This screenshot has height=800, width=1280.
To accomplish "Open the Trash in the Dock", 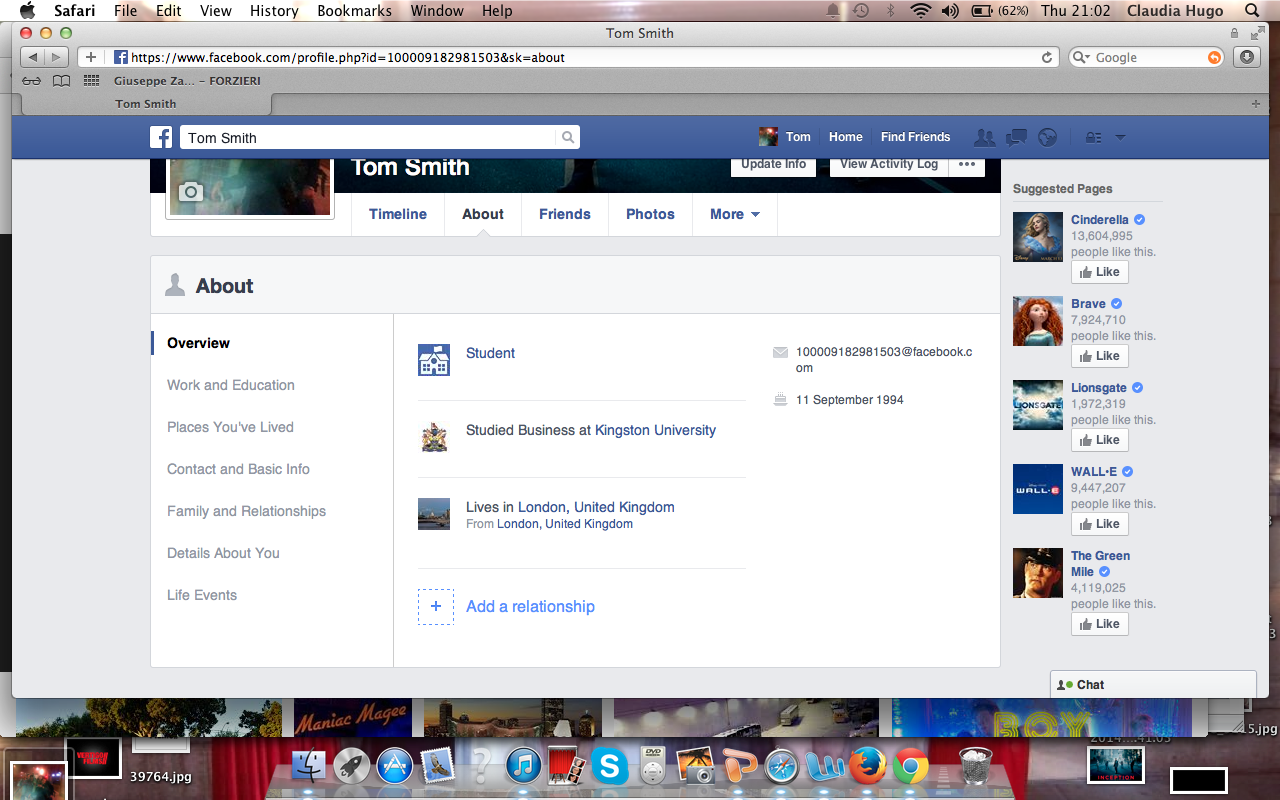I will pyautogui.click(x=975, y=767).
